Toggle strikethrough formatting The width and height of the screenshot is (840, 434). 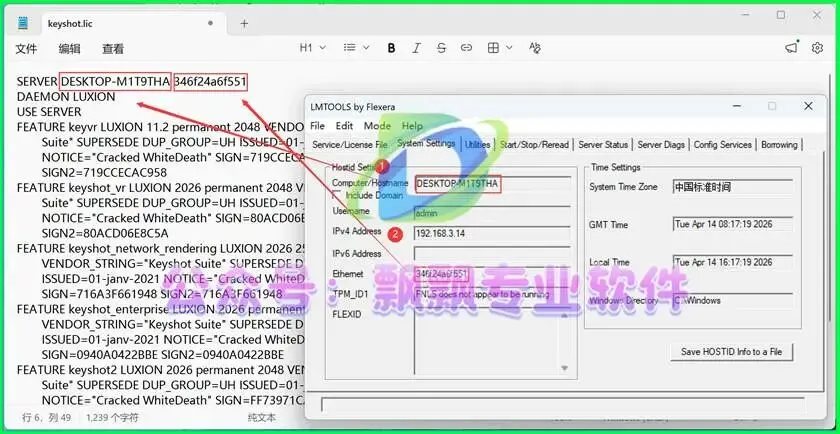(x=441, y=48)
